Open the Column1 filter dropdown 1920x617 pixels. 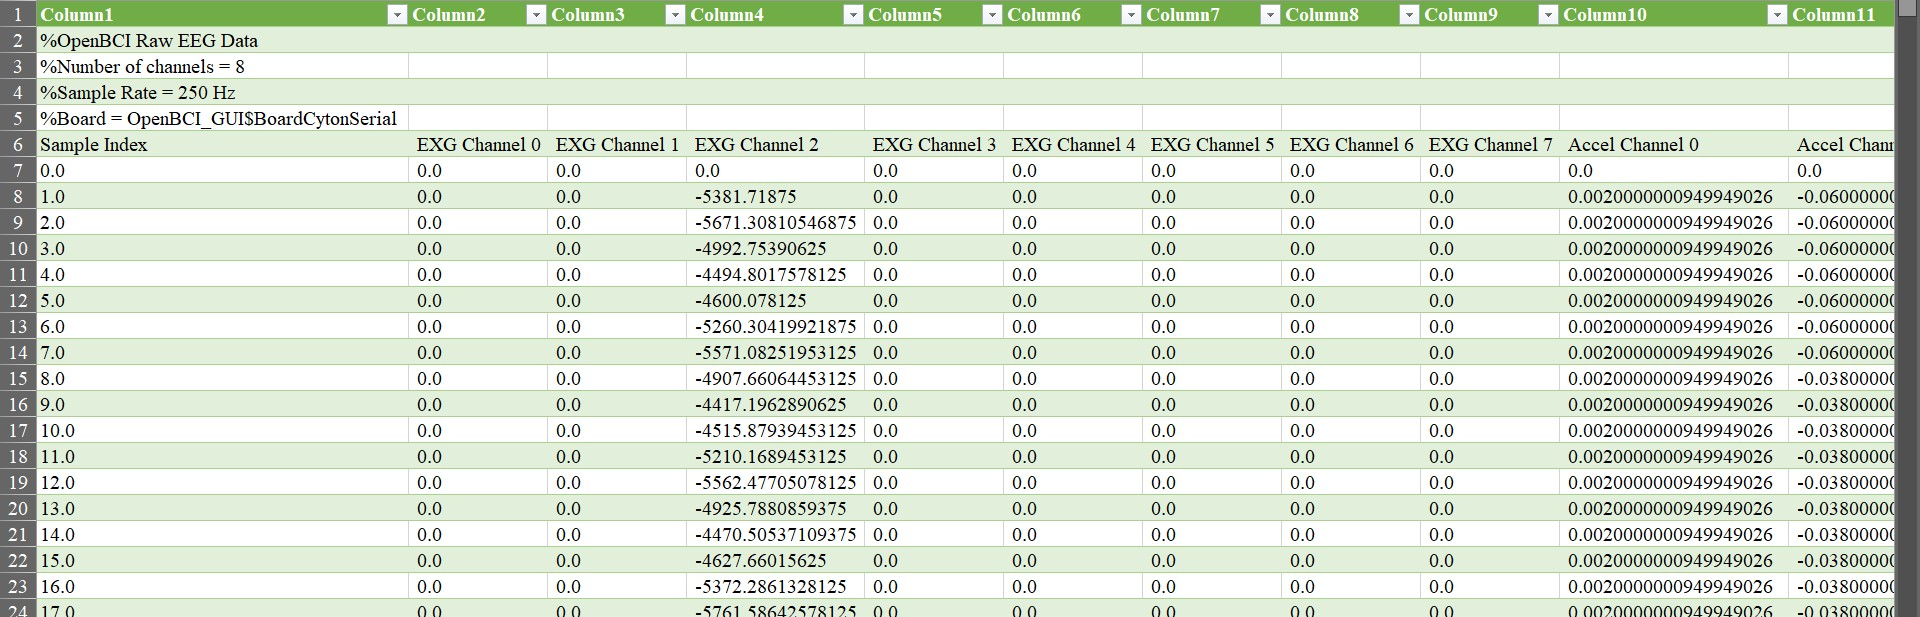click(397, 15)
